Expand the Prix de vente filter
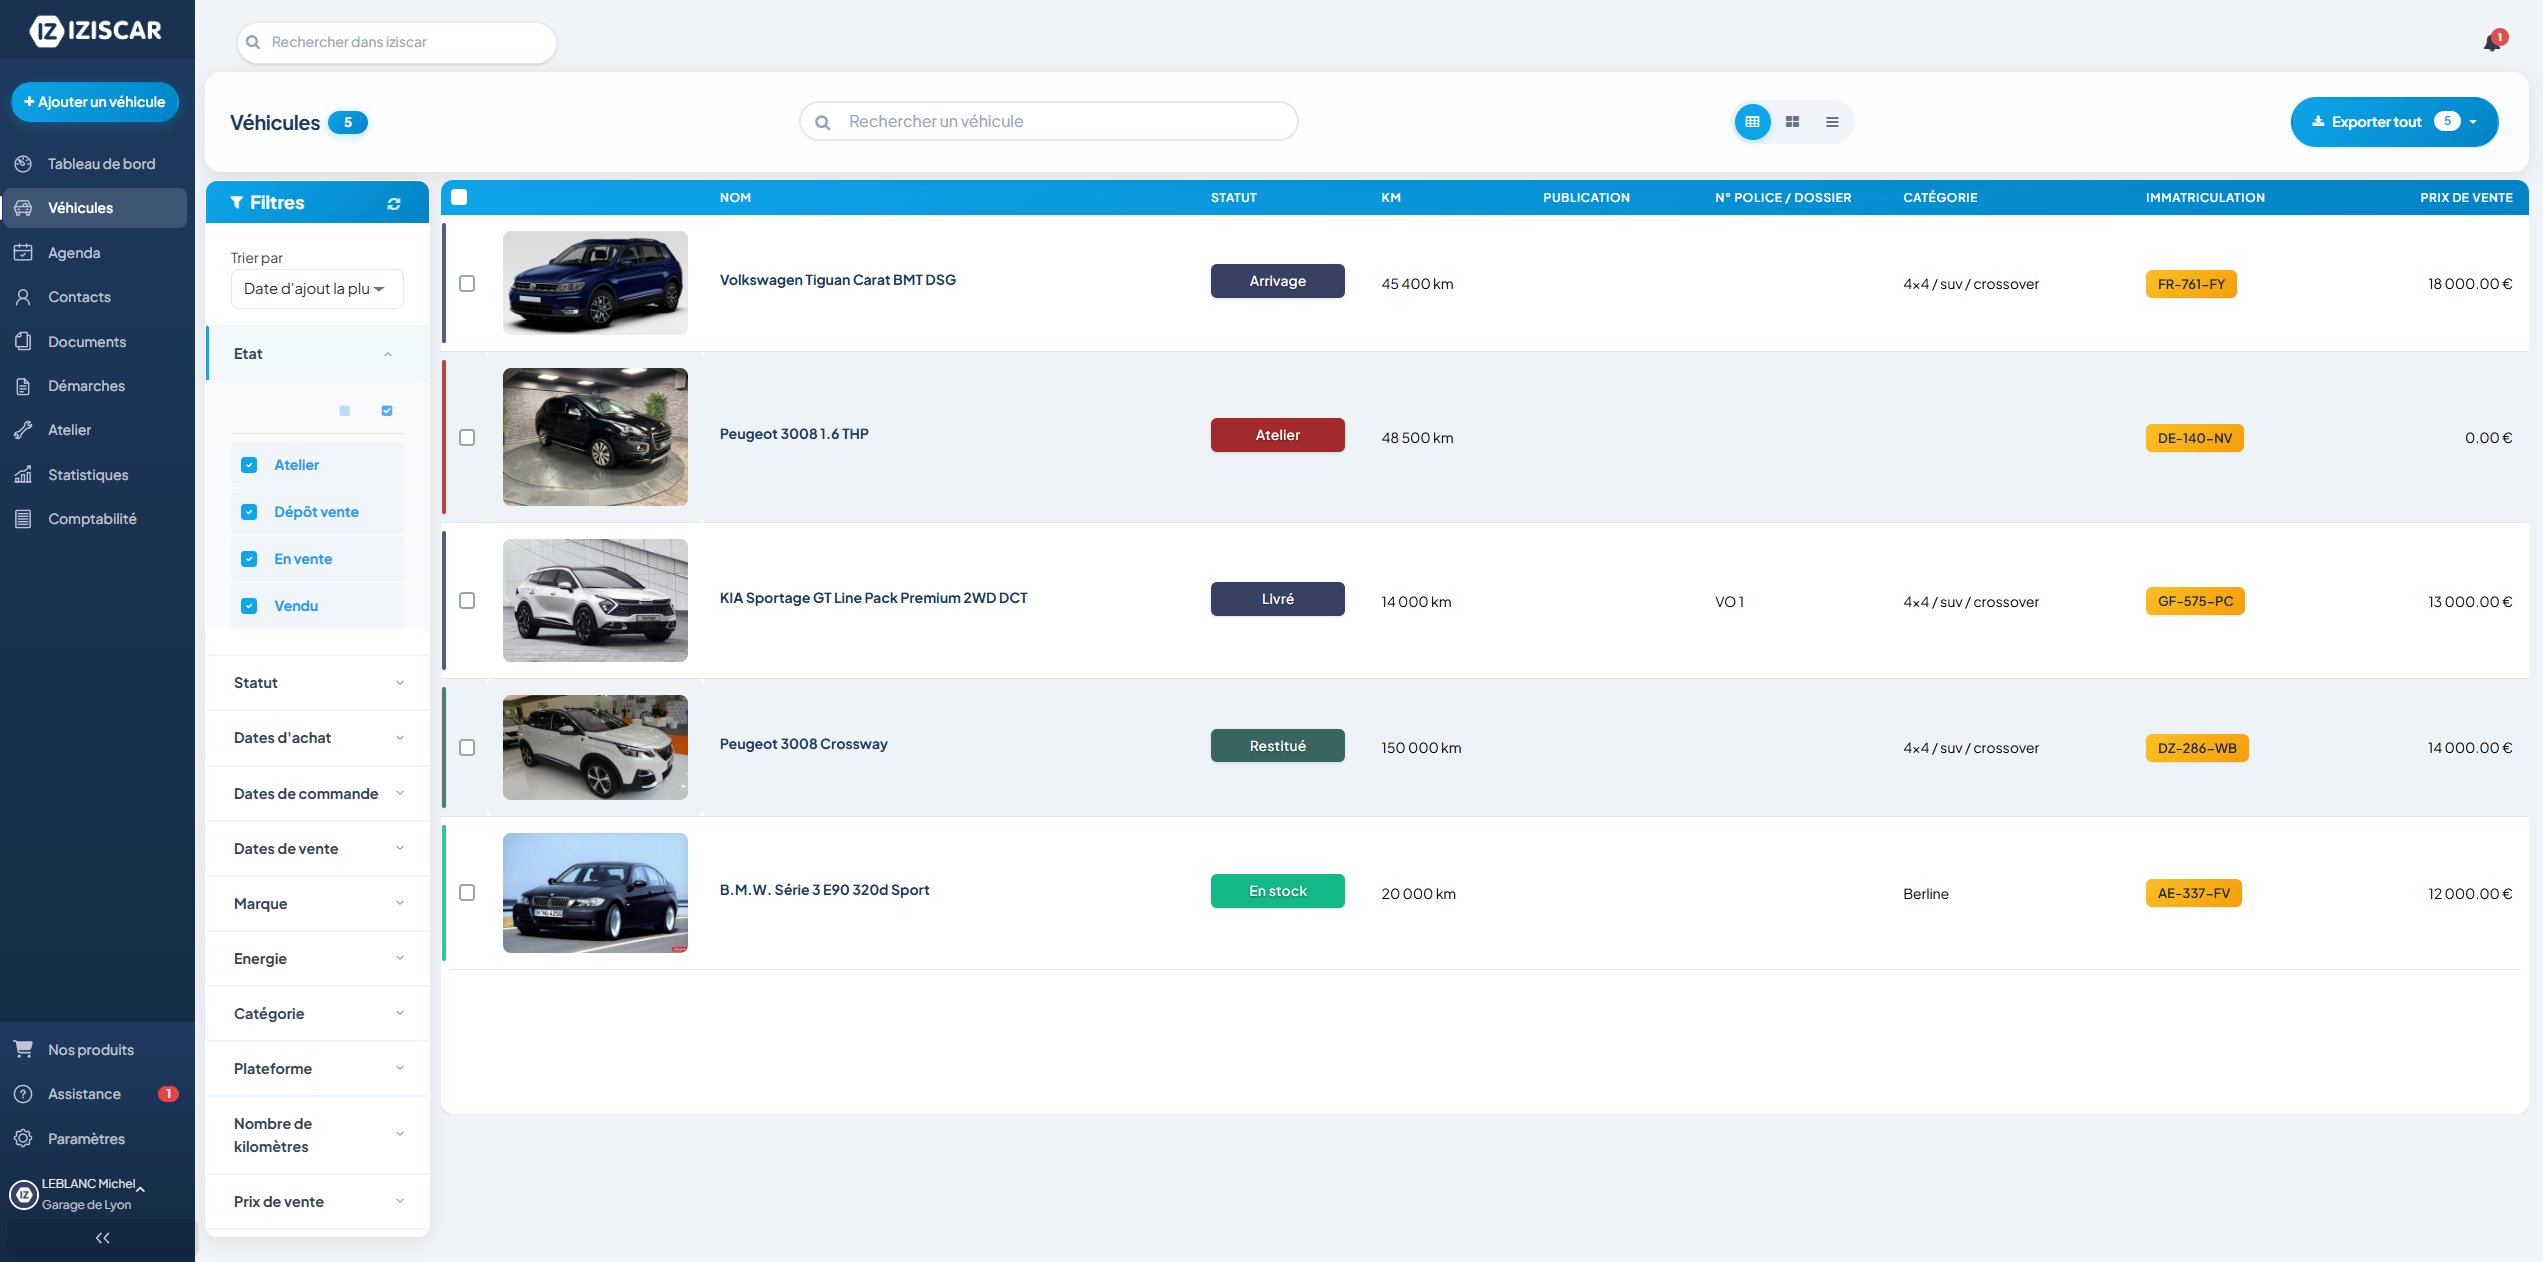Image resolution: width=2543 pixels, height=1262 pixels. click(318, 1202)
